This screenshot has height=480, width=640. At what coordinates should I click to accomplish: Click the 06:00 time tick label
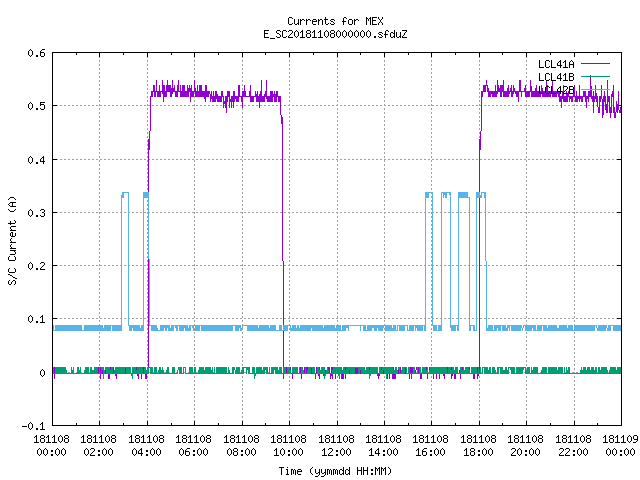tap(193, 452)
